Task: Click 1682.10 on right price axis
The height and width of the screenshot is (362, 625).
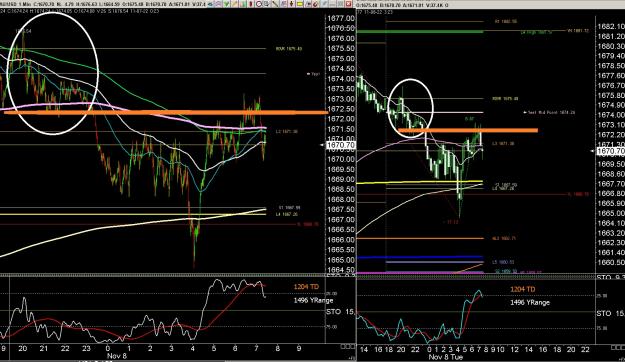Action: coord(611,27)
